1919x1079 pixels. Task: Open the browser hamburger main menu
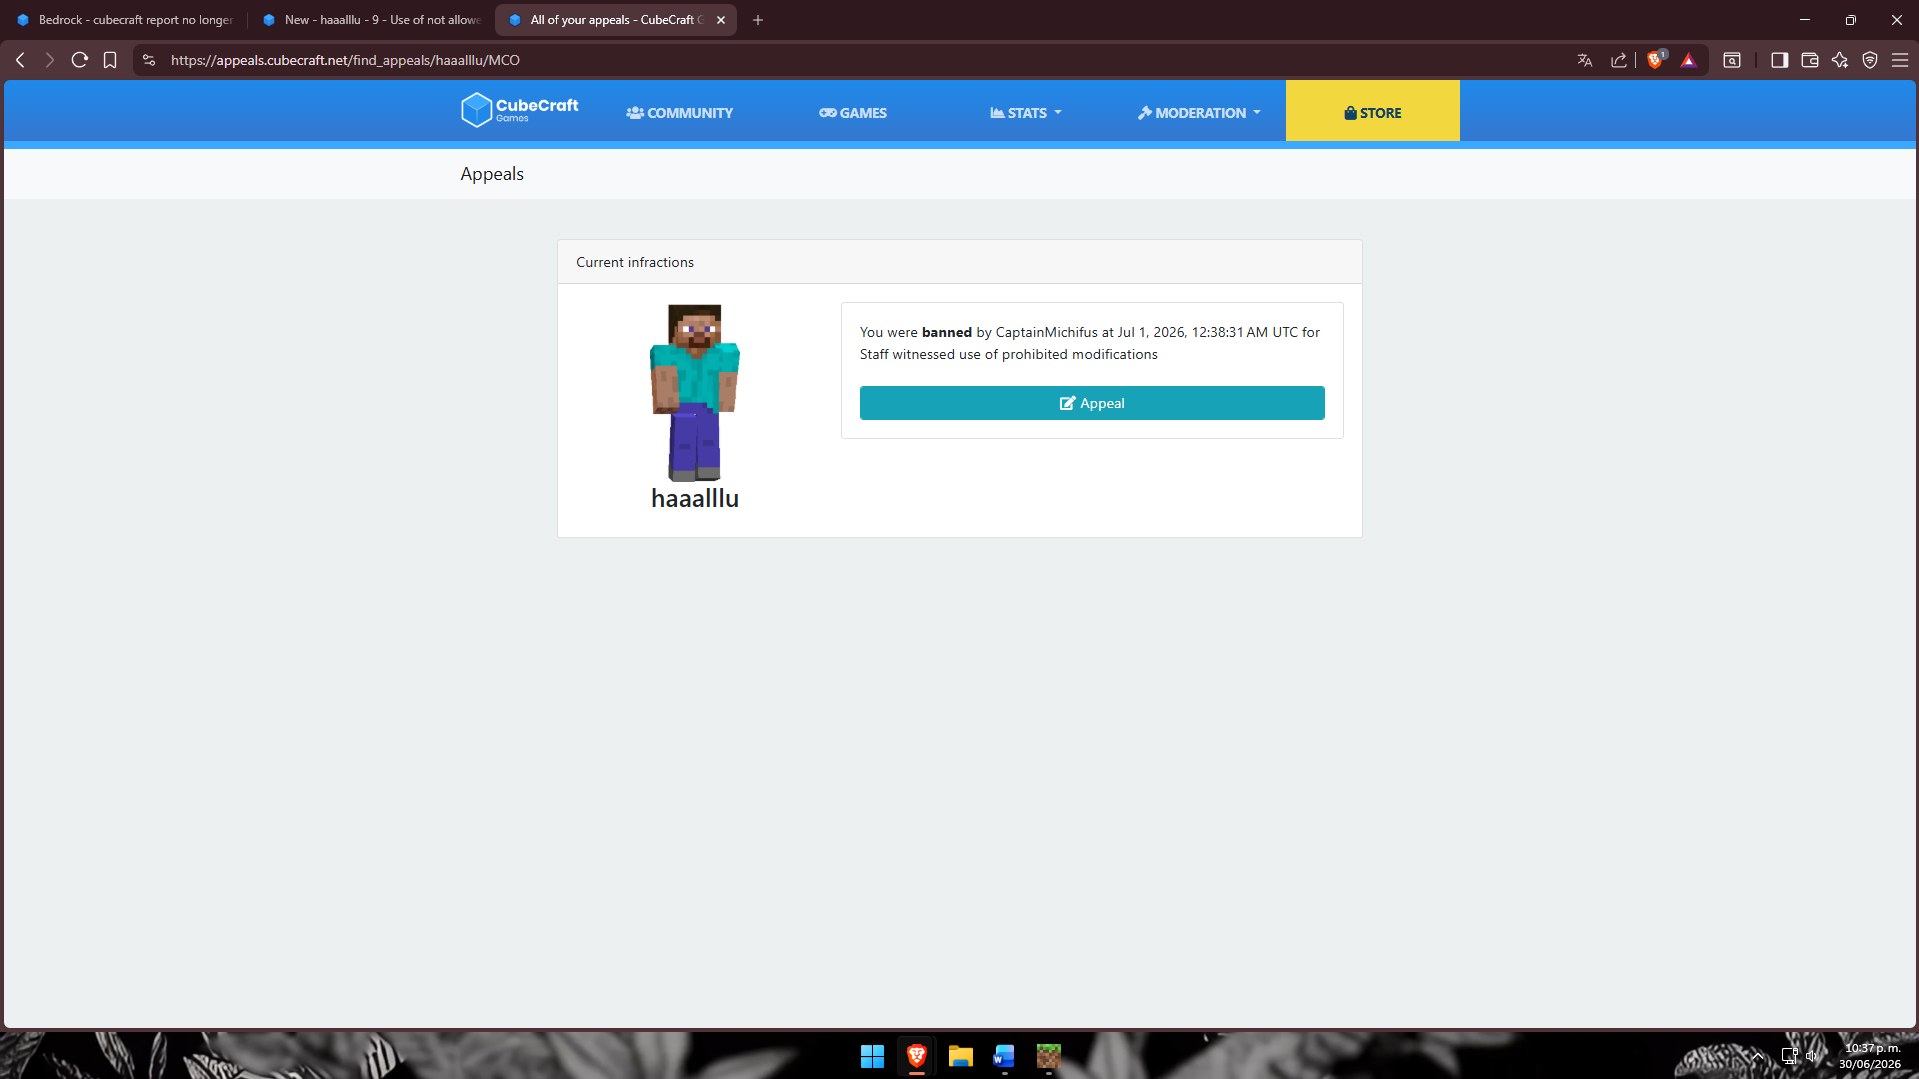tap(1900, 60)
